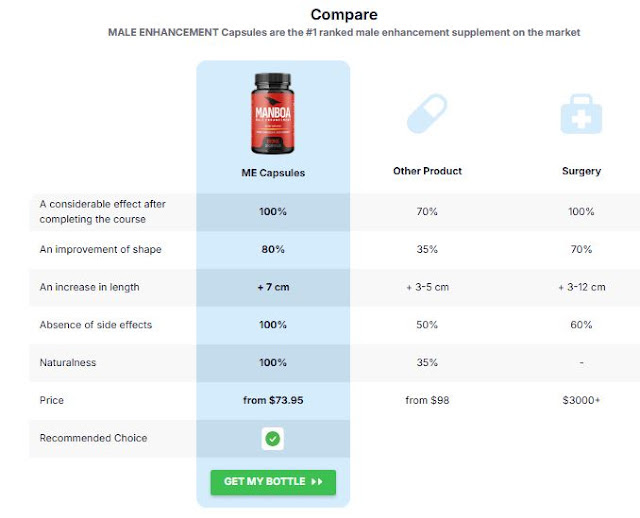Select the ME Capsules column header
Image resolution: width=640 pixels, height=518 pixels.
[273, 172]
